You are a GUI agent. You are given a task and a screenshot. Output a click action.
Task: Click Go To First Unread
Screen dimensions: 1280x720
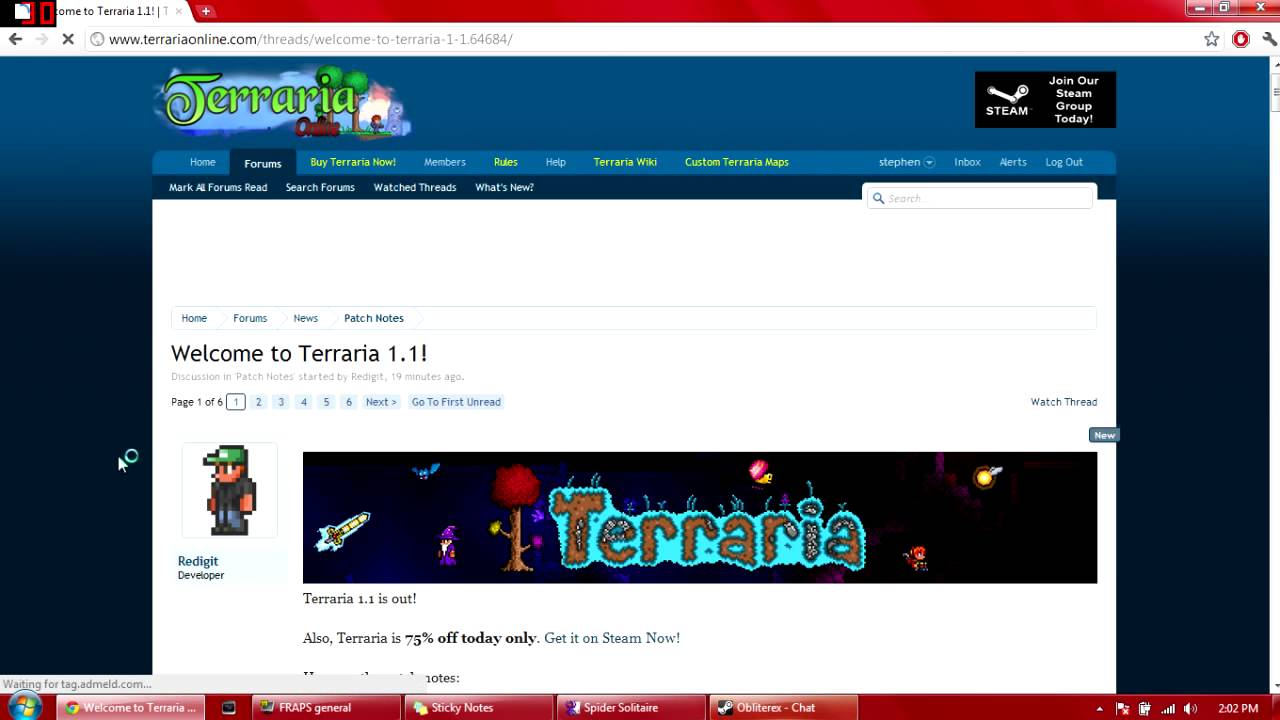coord(456,402)
